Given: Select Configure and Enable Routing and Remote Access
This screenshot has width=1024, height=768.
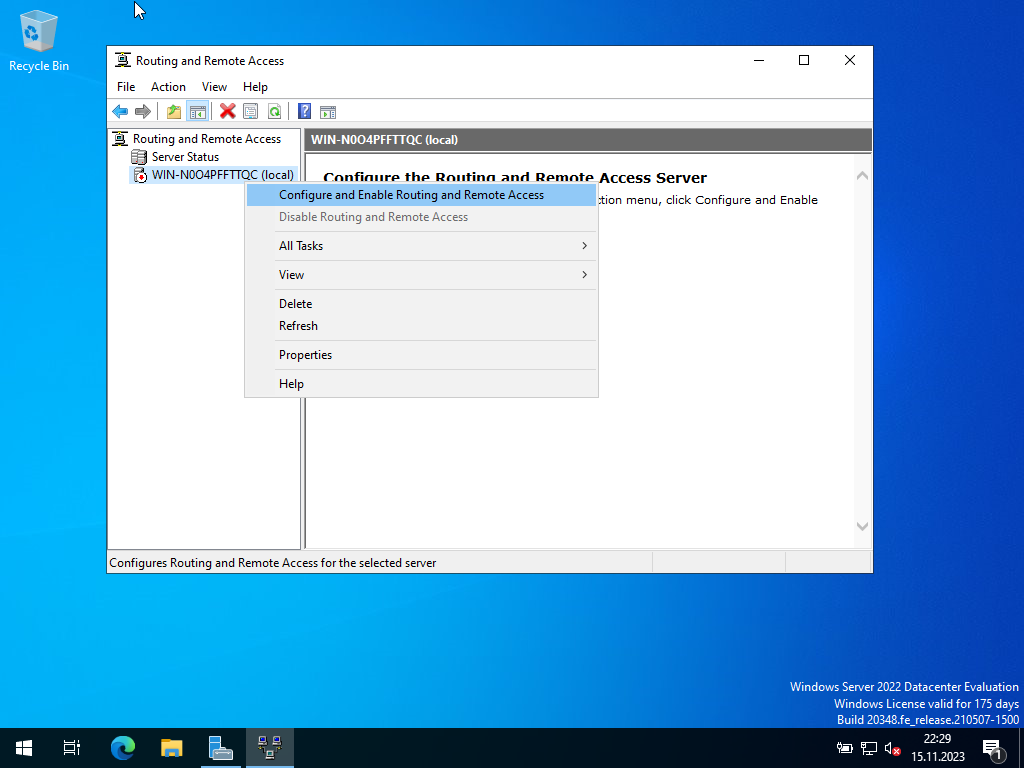Looking at the screenshot, I should pyautogui.click(x=411, y=195).
